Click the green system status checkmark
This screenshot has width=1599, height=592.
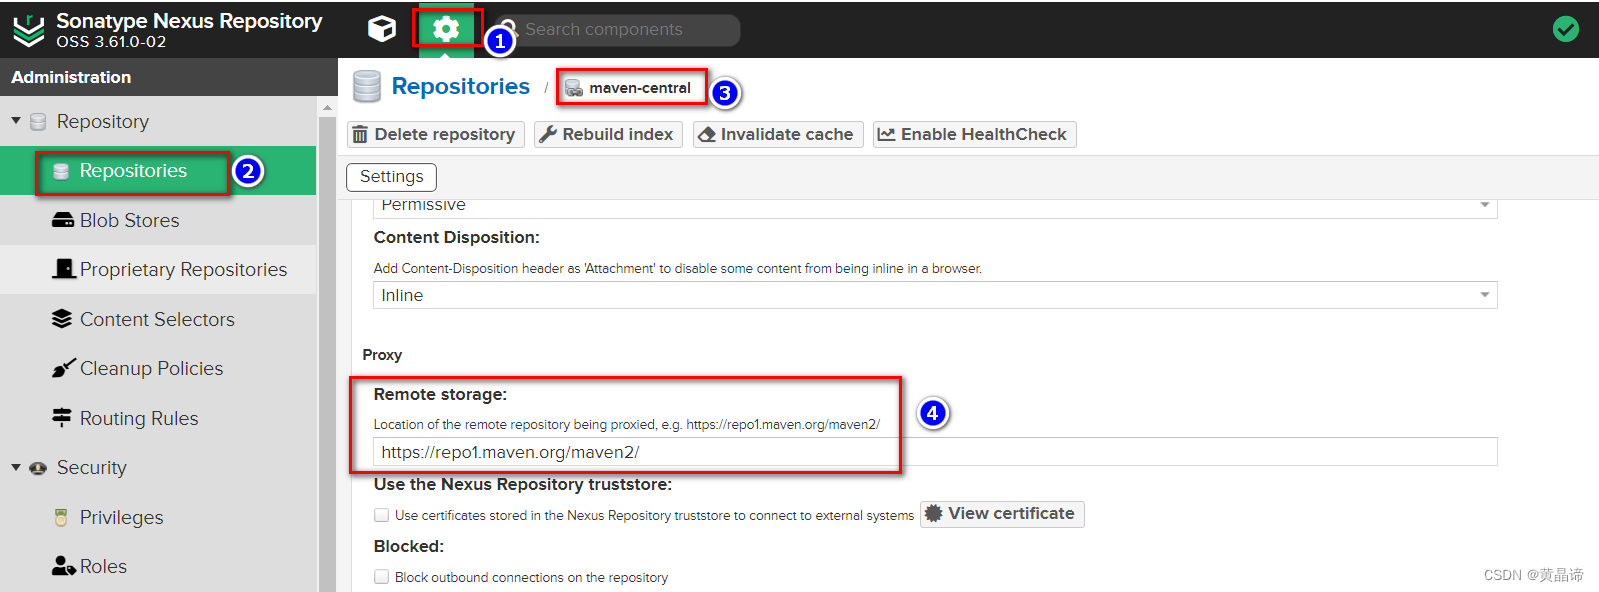tap(1566, 29)
